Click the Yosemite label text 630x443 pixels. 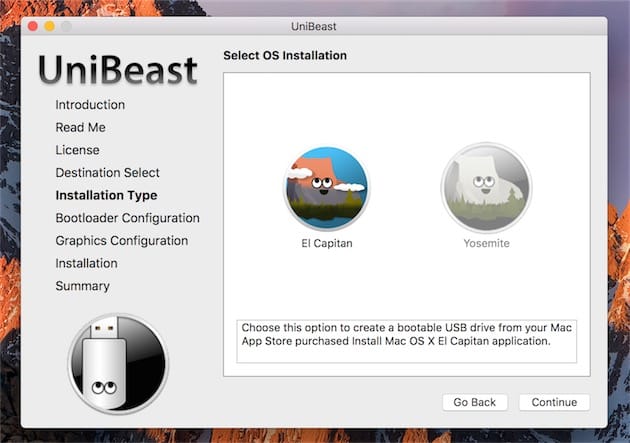point(486,243)
